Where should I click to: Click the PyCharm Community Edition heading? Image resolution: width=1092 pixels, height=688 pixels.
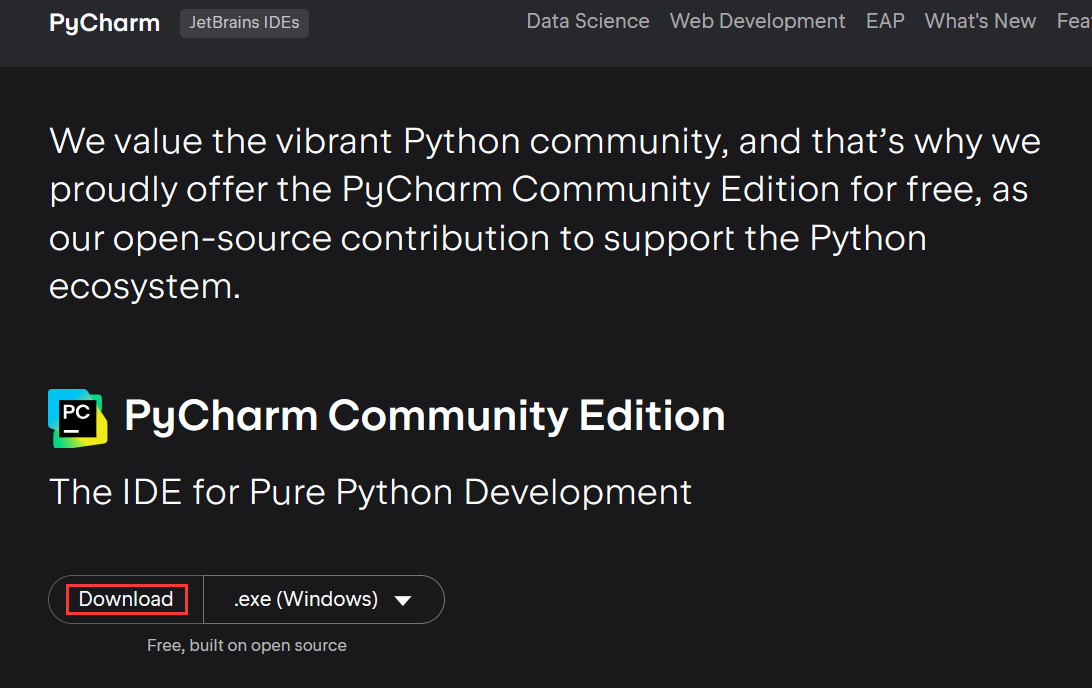425,416
